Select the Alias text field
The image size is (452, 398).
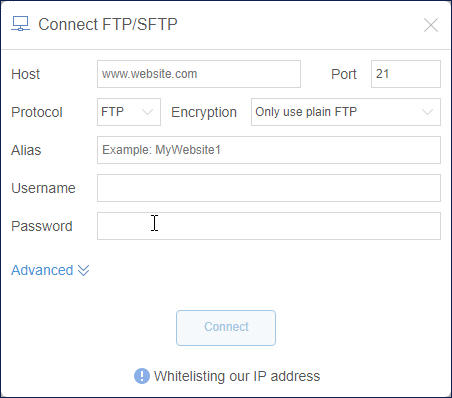[269, 150]
